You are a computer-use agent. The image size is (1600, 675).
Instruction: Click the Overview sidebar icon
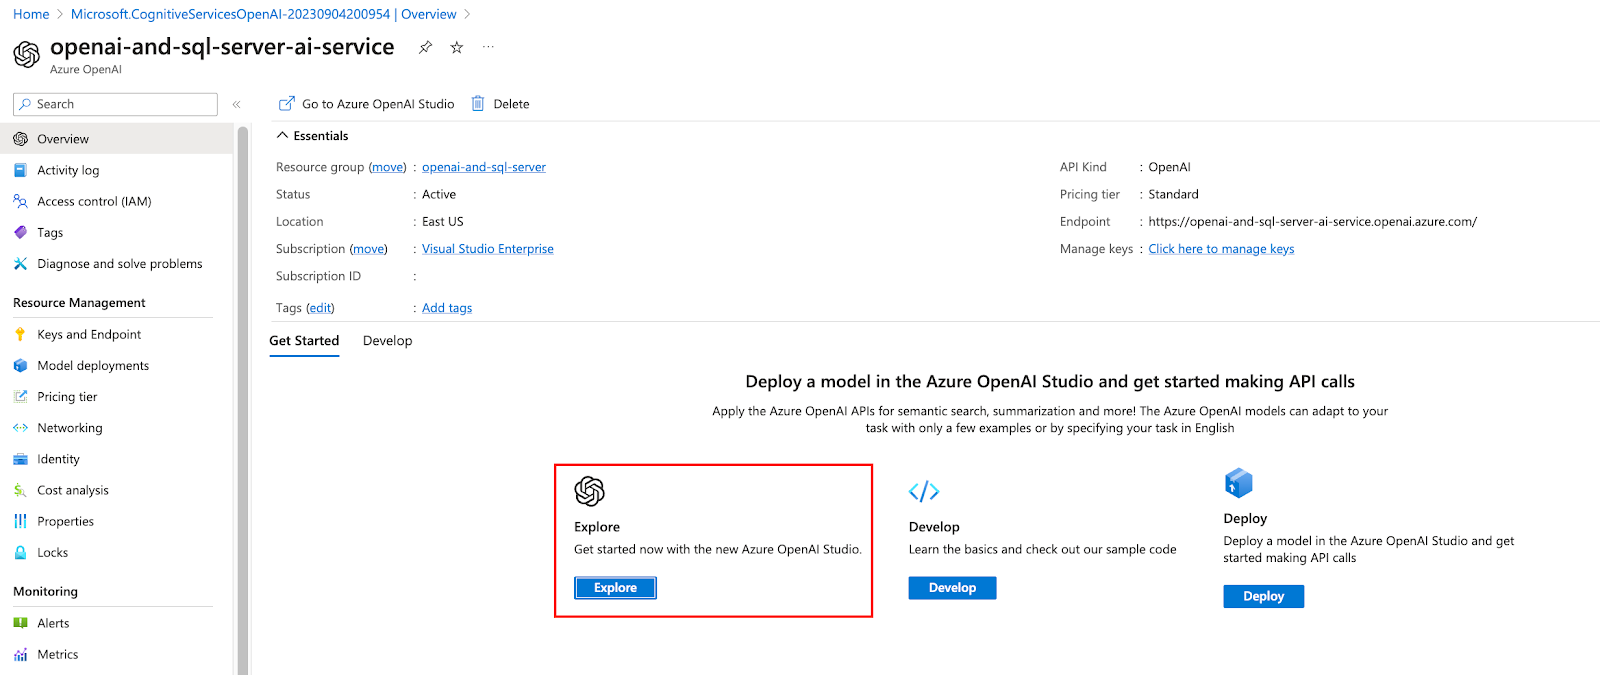click(x=20, y=139)
